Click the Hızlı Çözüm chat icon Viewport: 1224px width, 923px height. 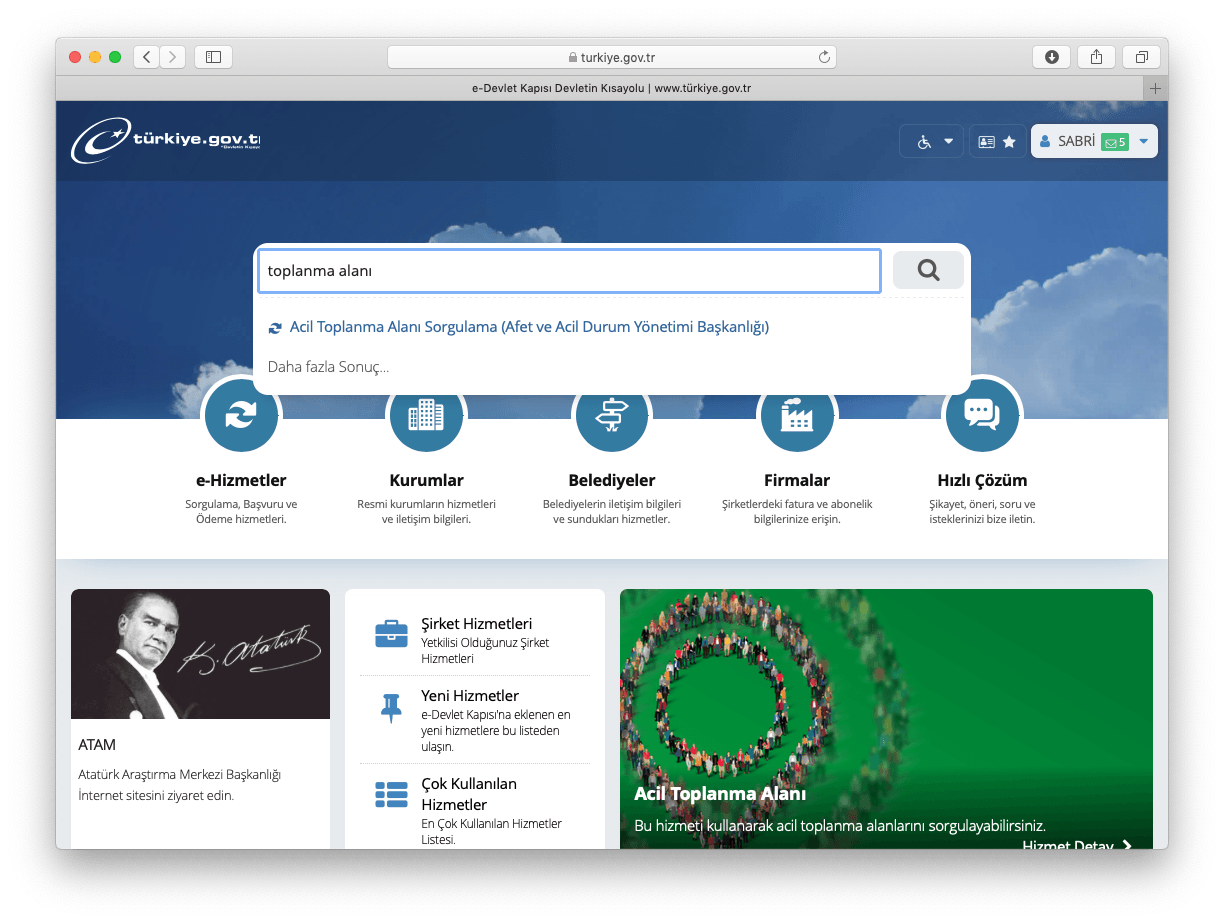[x=981, y=416]
